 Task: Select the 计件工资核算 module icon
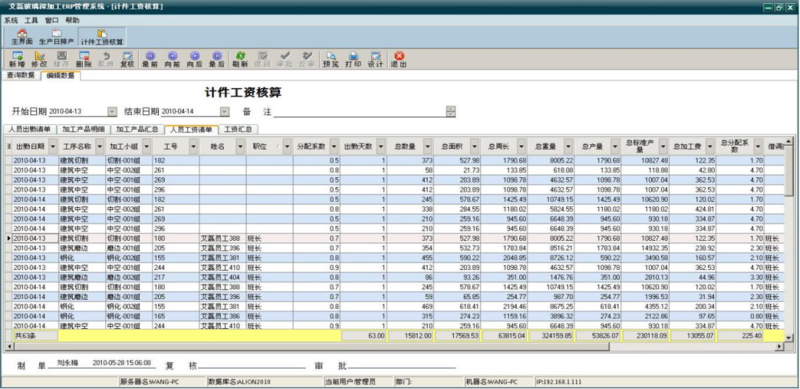tap(102, 37)
